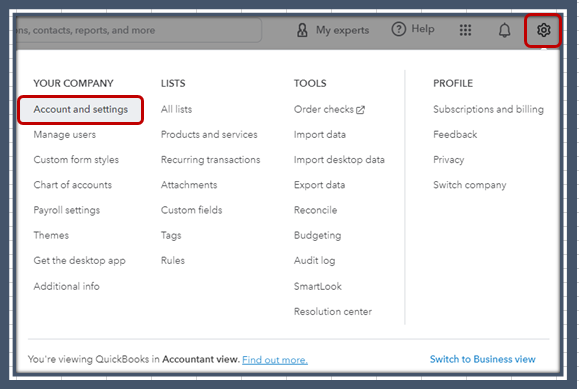The width and height of the screenshot is (579, 389).
Task: Open Custom fields
Action: click(x=192, y=210)
